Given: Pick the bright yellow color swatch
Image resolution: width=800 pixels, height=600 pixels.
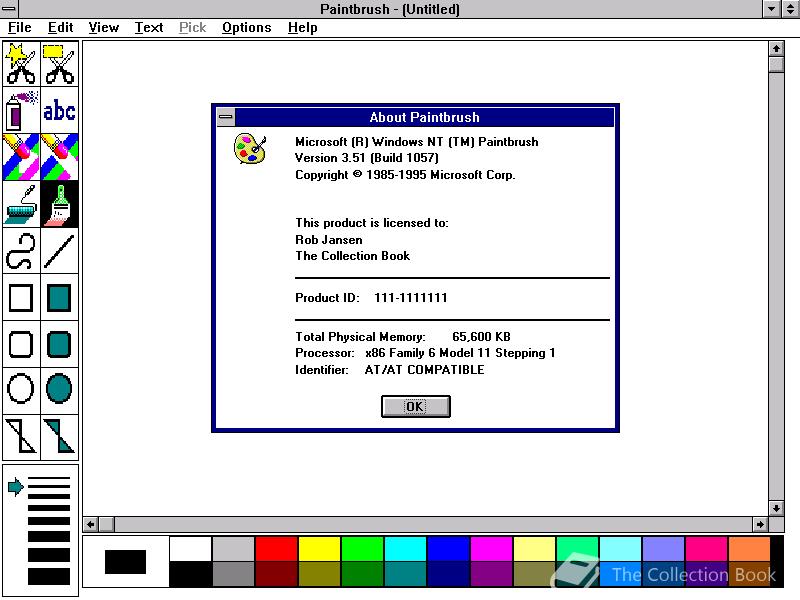Looking at the screenshot, I should pos(319,548).
